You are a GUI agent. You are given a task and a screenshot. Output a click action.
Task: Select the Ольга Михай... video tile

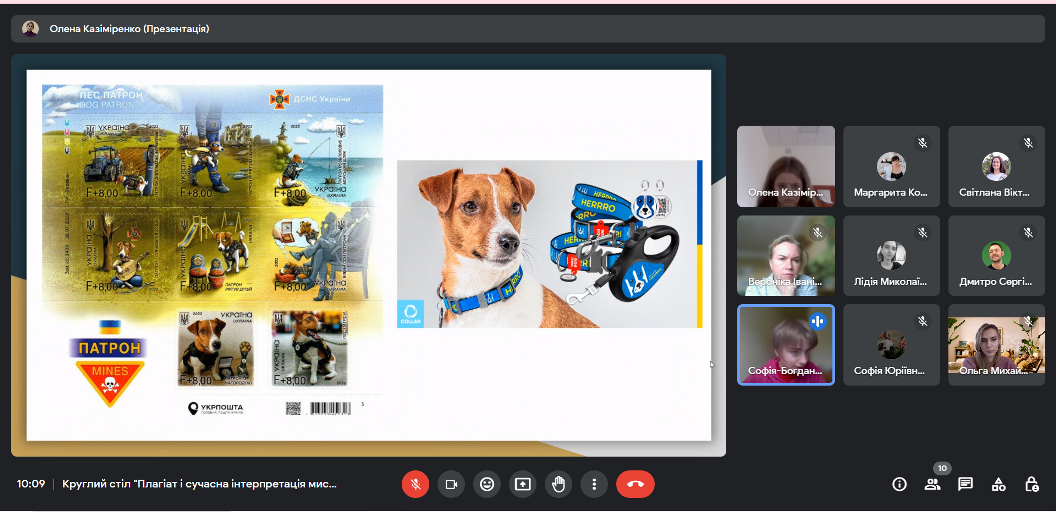tap(997, 345)
